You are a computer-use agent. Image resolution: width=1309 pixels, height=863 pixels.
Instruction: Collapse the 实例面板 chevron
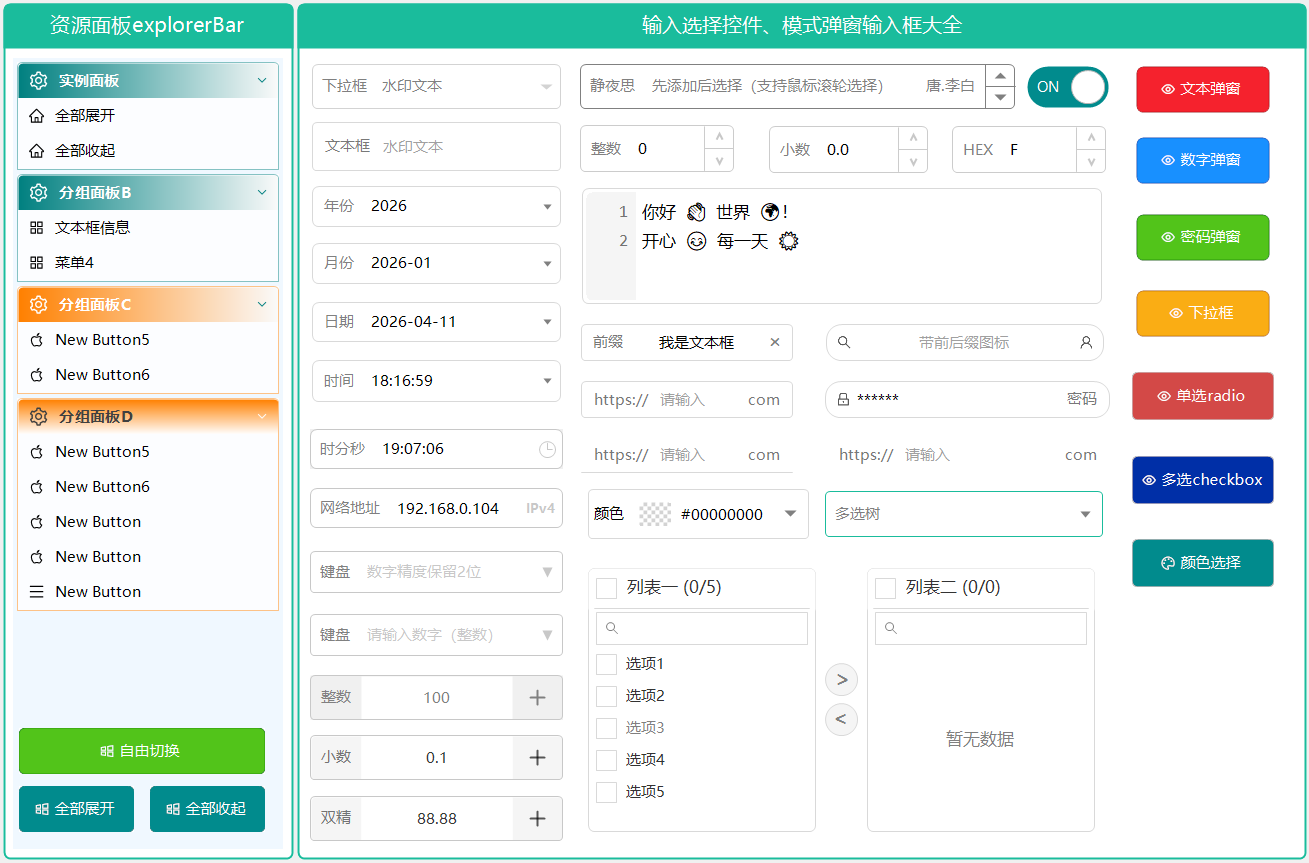click(x=262, y=81)
